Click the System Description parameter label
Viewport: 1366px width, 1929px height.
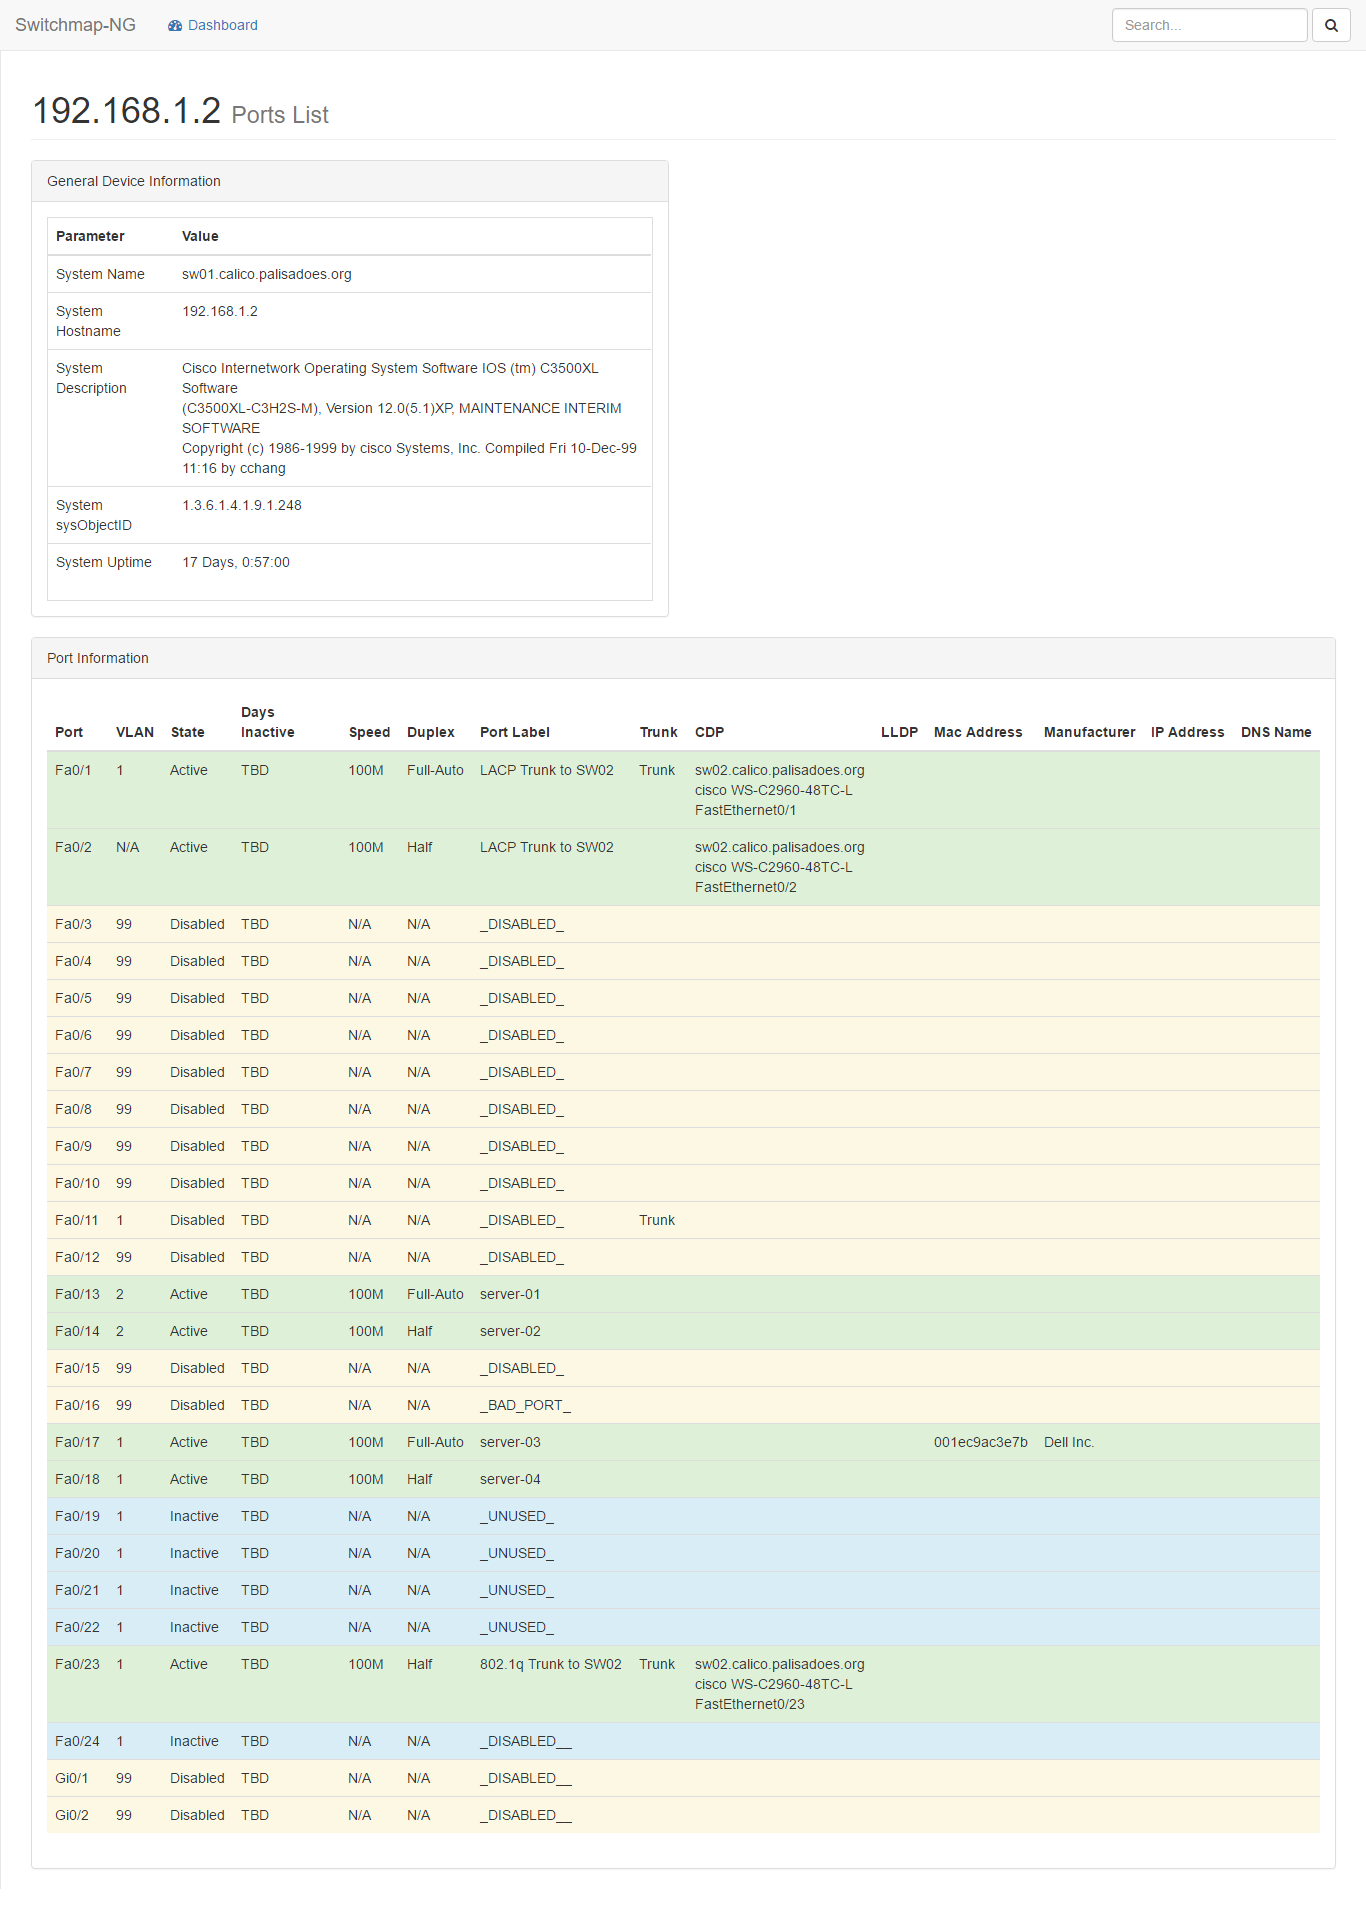(x=91, y=378)
